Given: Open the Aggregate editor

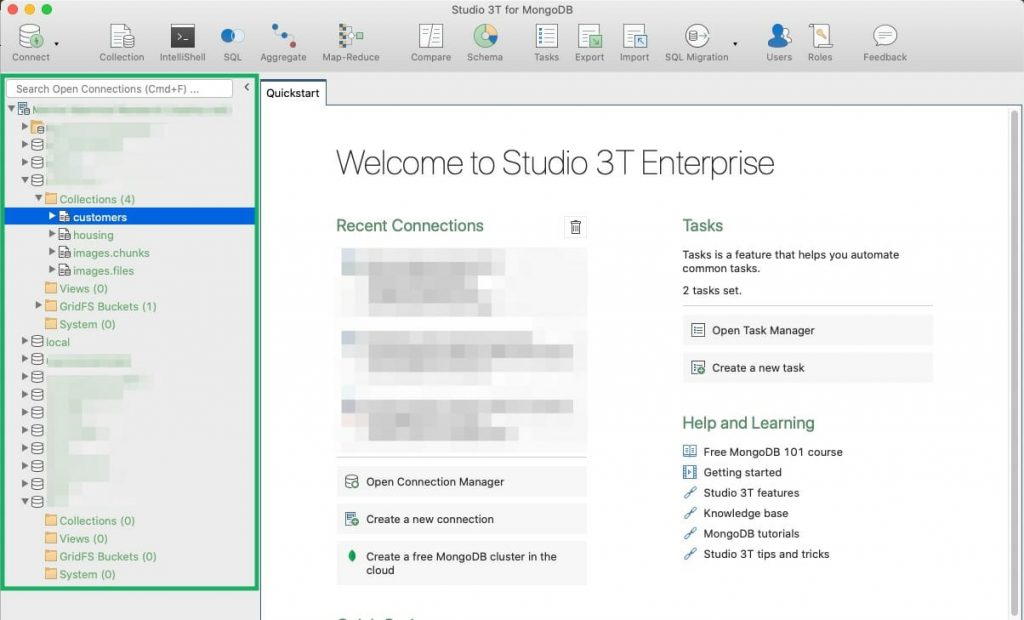Looking at the screenshot, I should click(283, 42).
